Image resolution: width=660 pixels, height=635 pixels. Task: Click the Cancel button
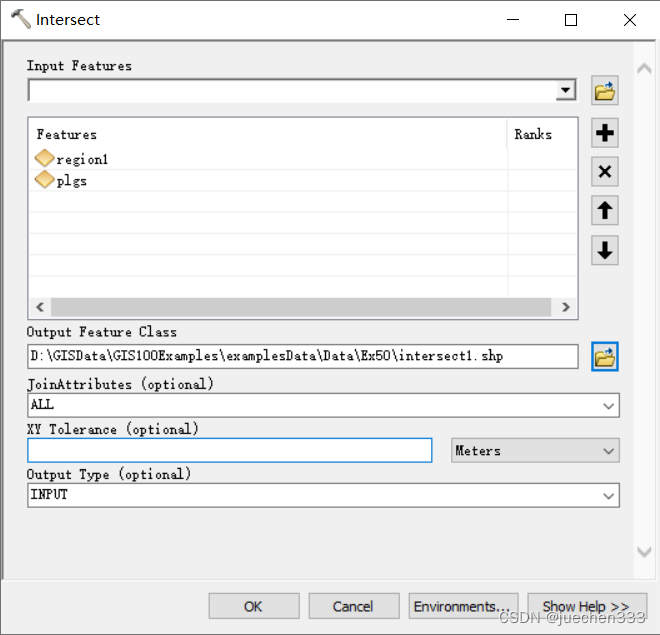click(x=354, y=606)
